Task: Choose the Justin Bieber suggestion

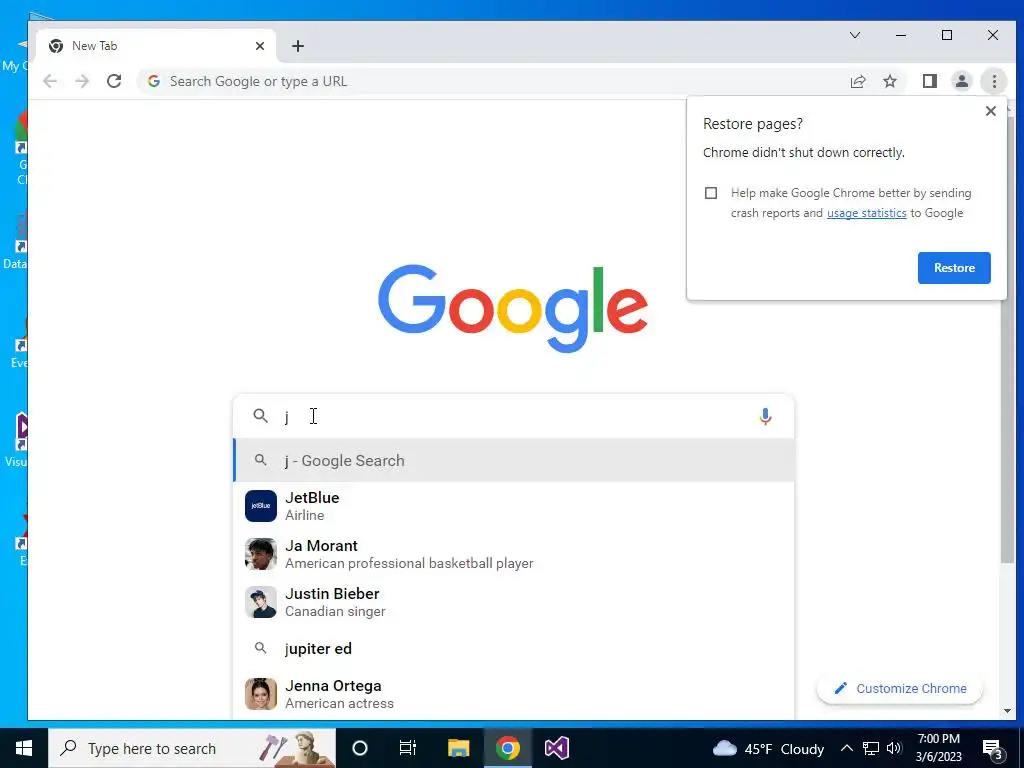Action: coord(514,602)
